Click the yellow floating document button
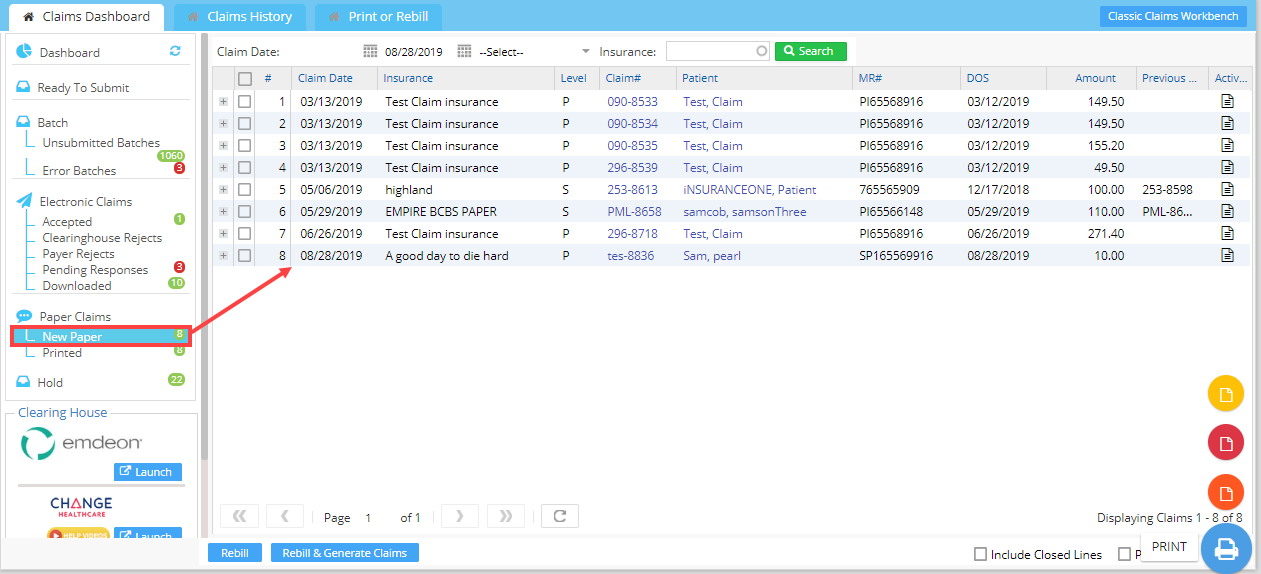Image resolution: width=1261 pixels, height=574 pixels. (1226, 394)
